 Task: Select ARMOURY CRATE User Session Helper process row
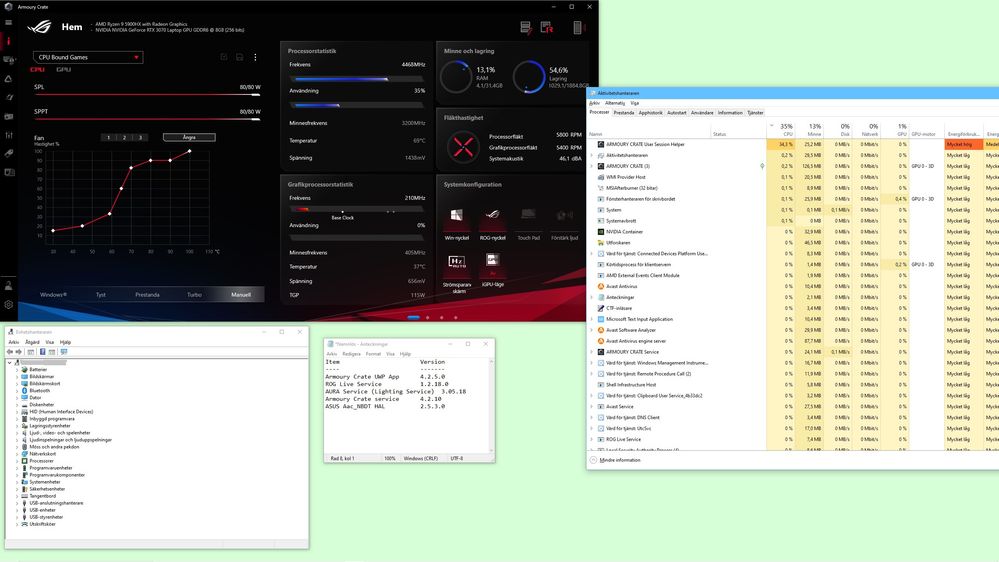tap(793, 145)
